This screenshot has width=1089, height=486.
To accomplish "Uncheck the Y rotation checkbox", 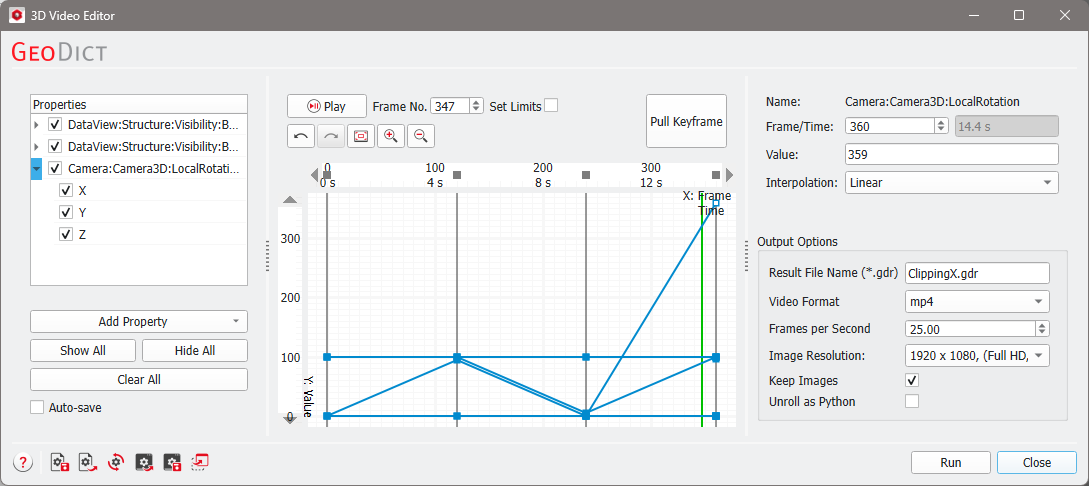I will pos(67,212).
